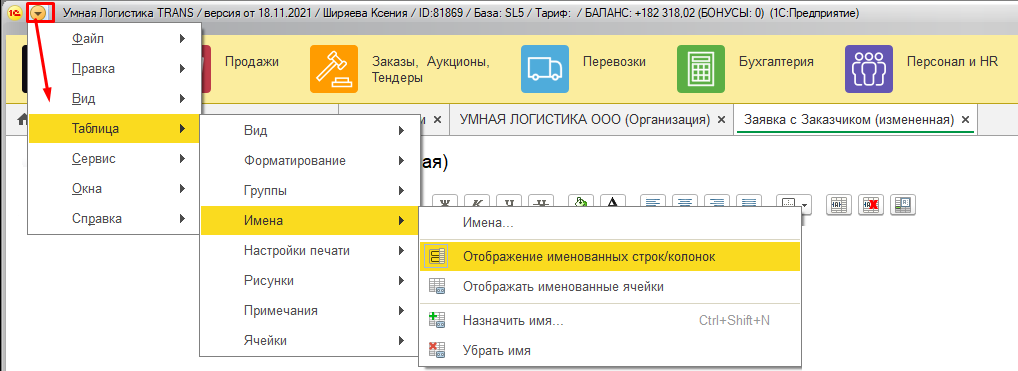Click the show named cells toolbar icon
This screenshot has height=371, width=1018.
(x=902, y=204)
